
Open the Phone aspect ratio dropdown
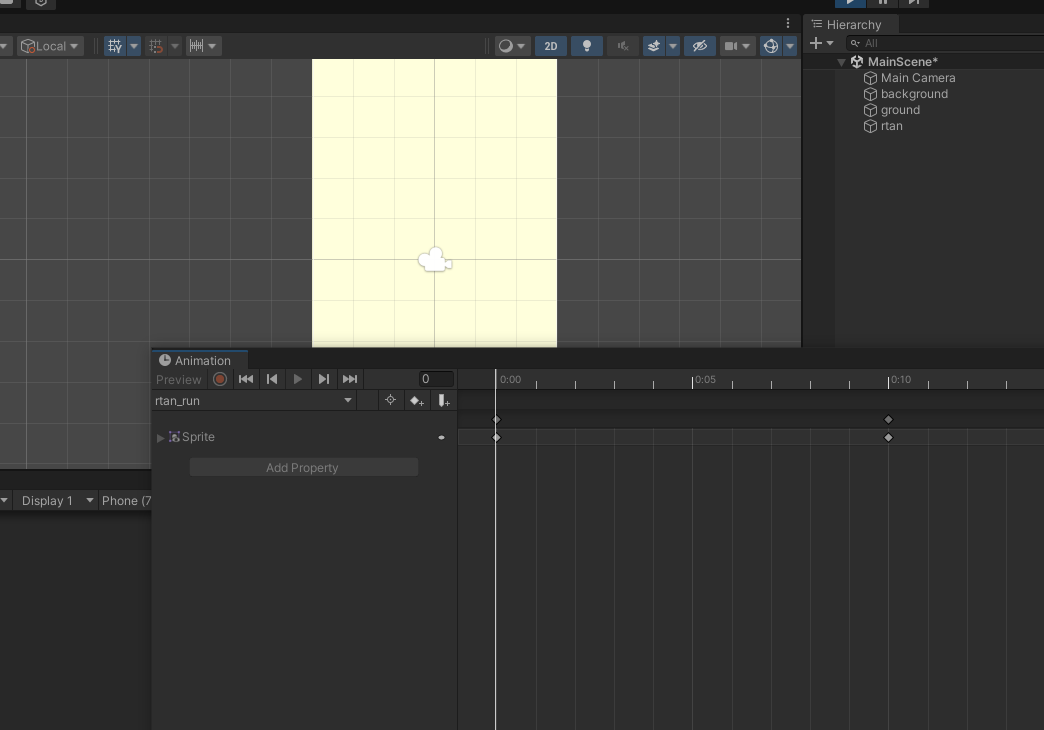[125, 501]
